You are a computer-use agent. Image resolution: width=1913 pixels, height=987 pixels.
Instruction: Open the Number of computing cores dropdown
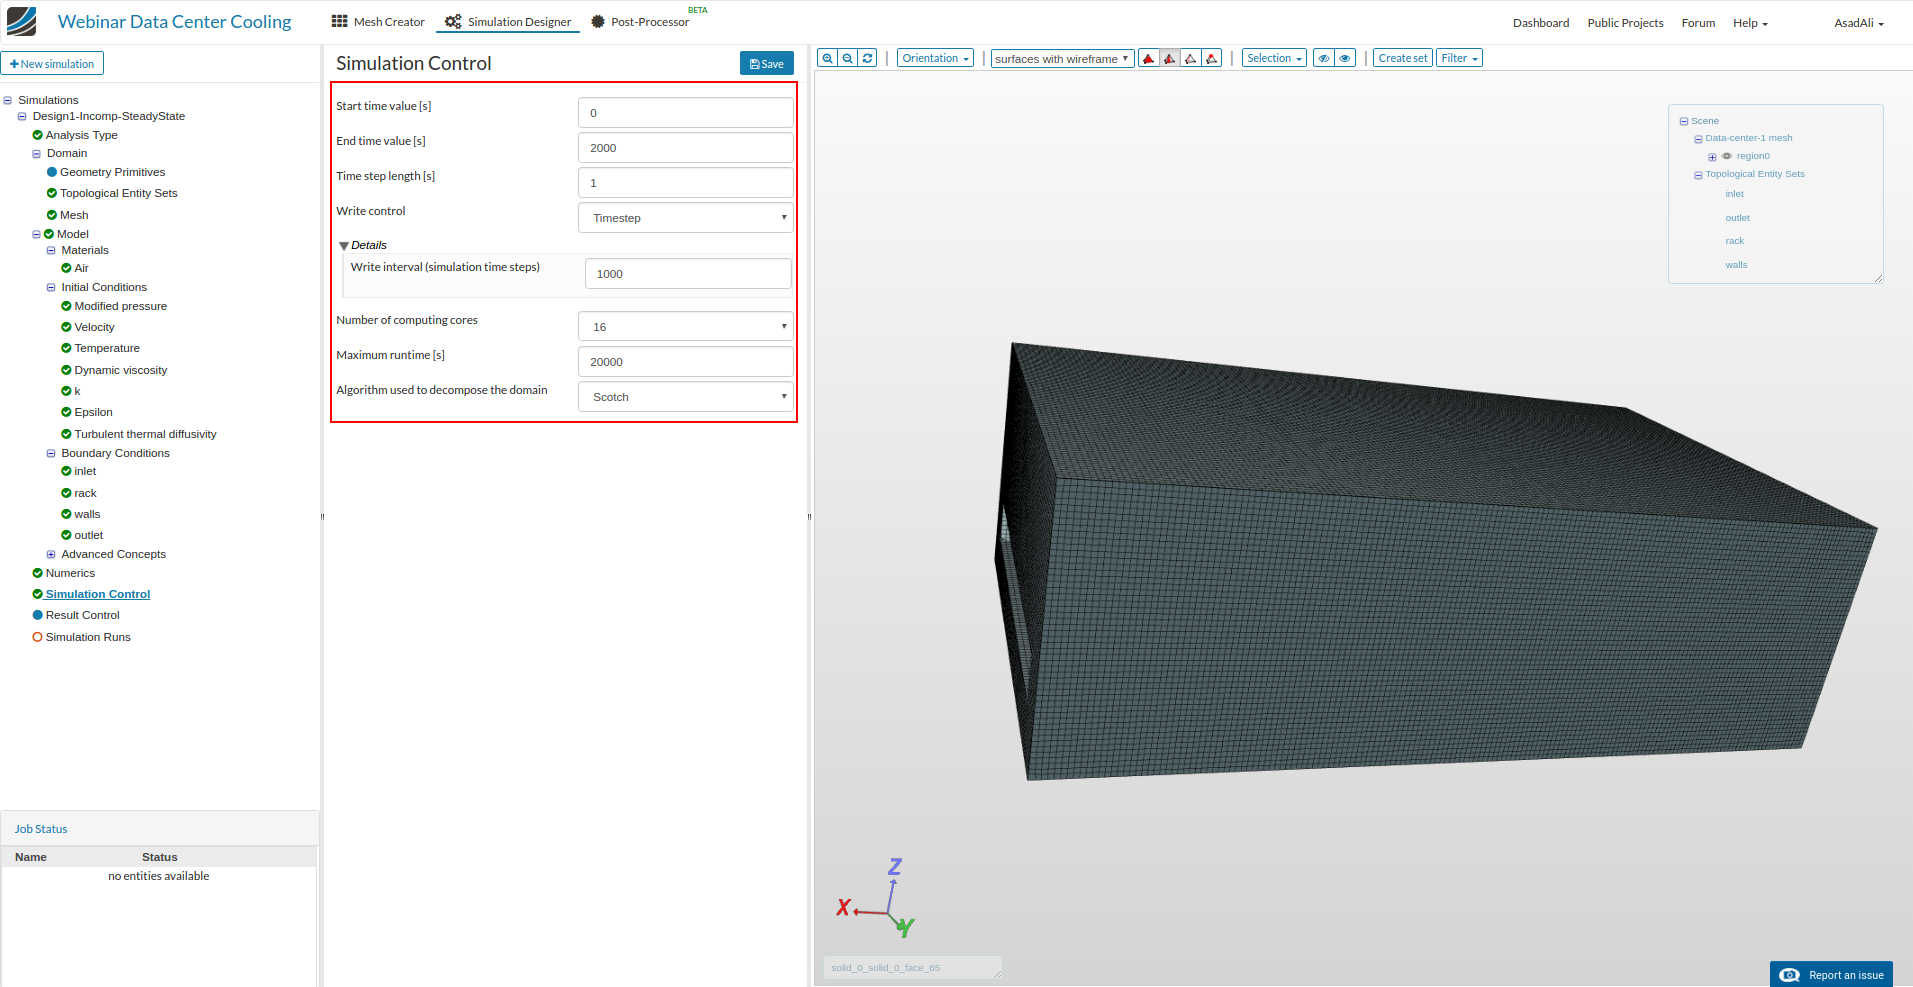[x=686, y=327]
